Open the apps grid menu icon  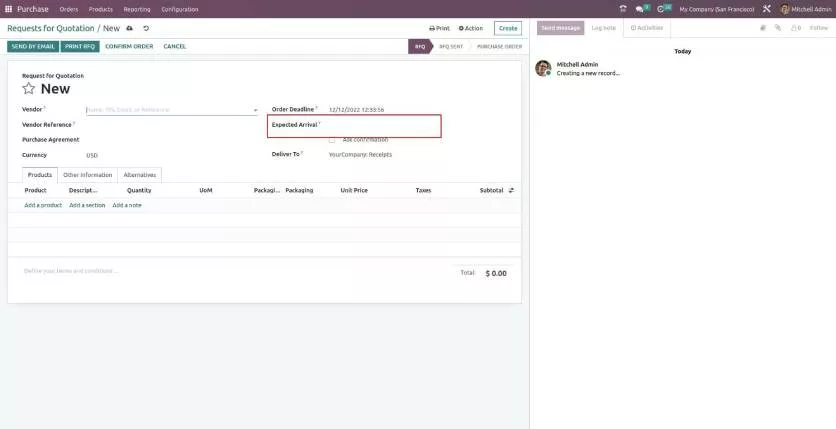pos(8,9)
